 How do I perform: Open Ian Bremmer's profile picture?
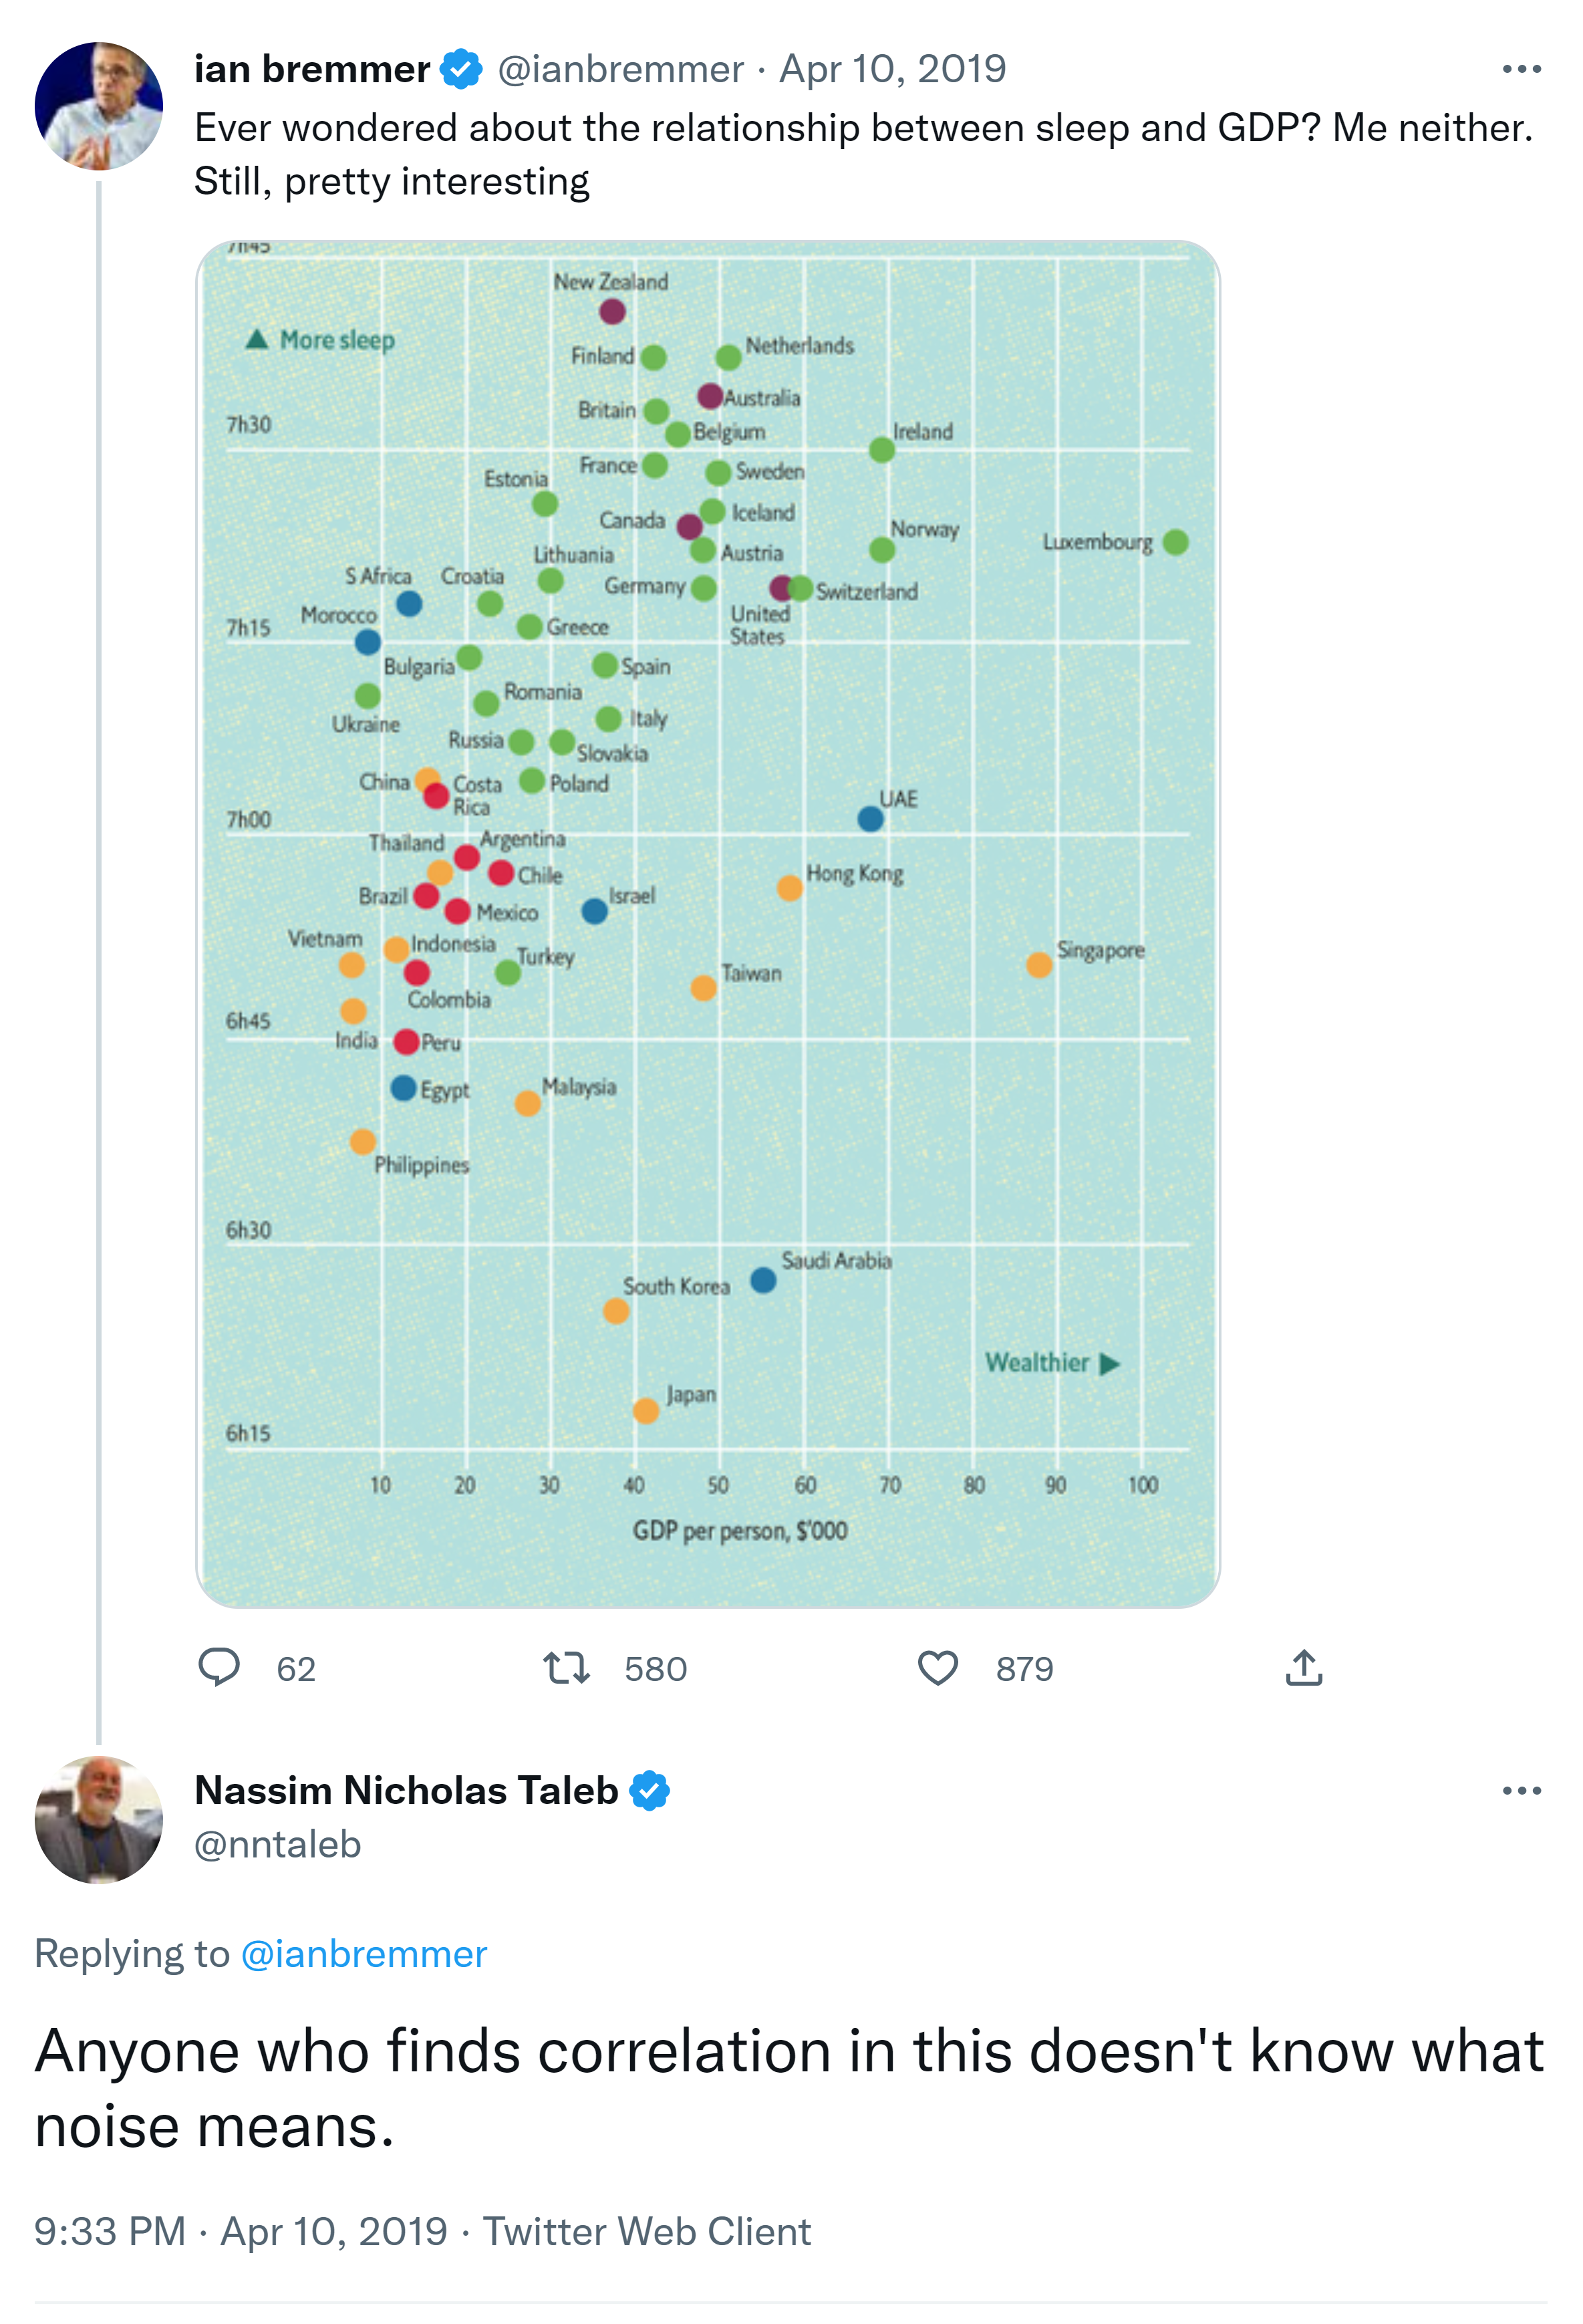click(98, 106)
